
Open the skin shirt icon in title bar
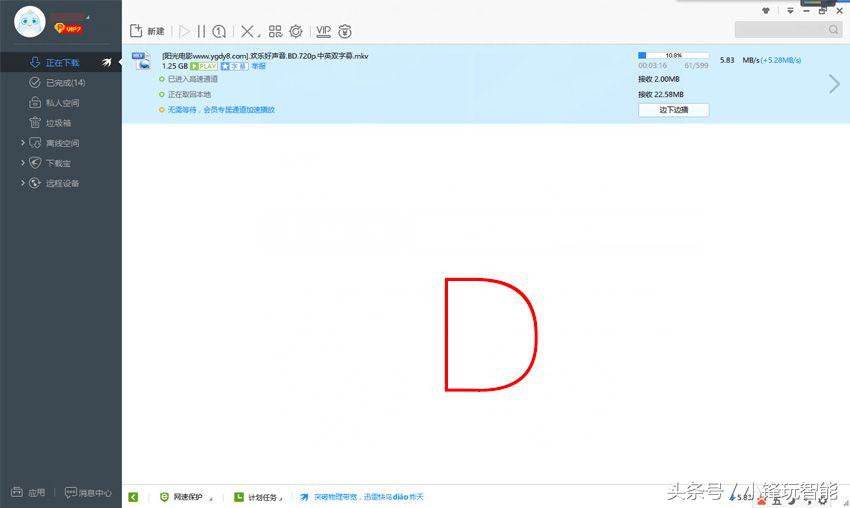point(766,10)
